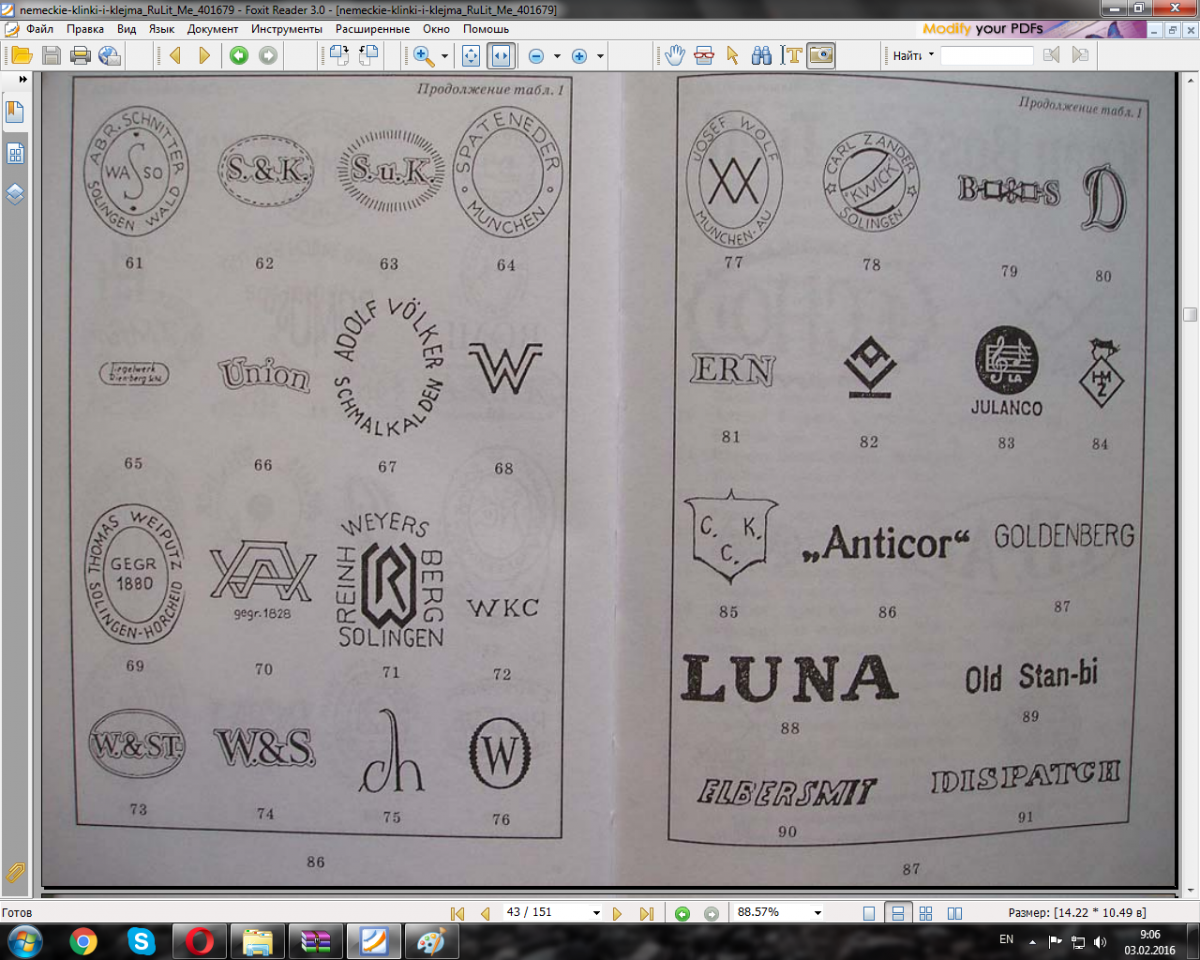Open the Bookmarks panel icon

(15, 112)
